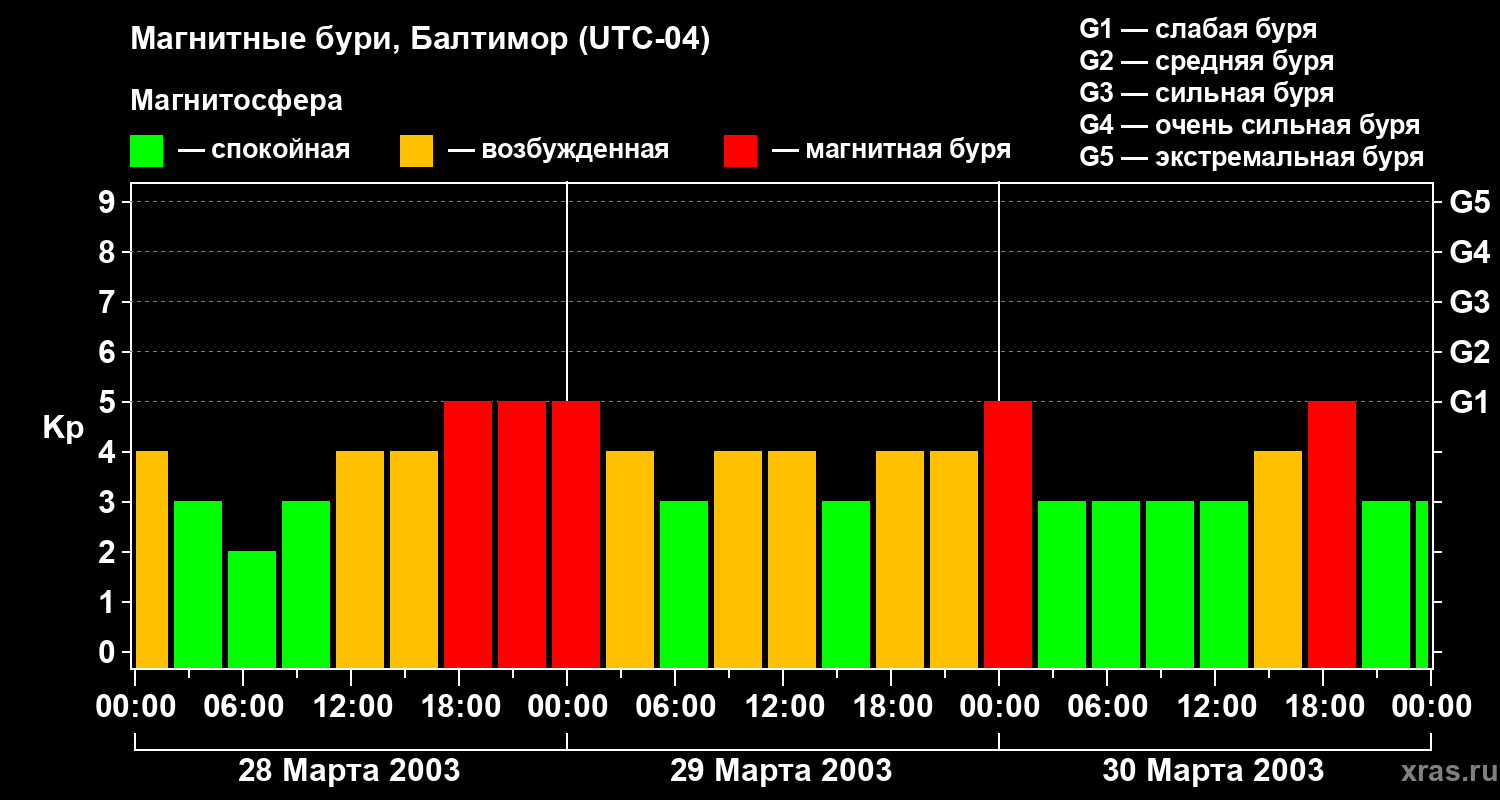Select the red bar at 18:00 on 30 Марта
Viewport: 1500px width, 800px height.
point(1332,534)
